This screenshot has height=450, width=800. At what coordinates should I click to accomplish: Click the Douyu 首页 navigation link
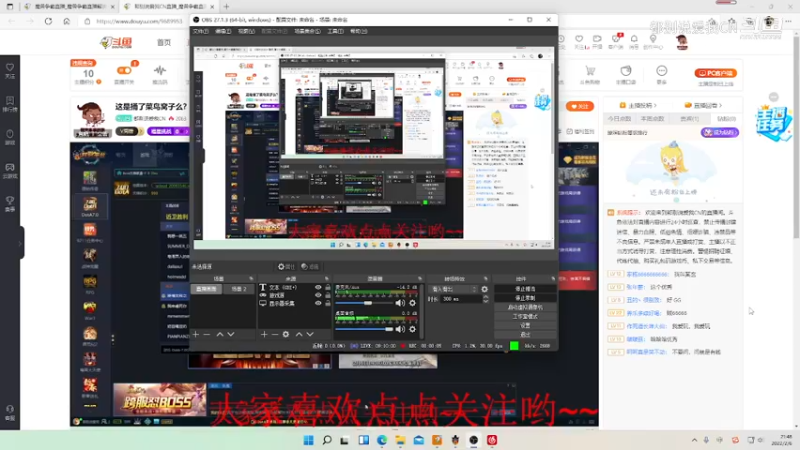pos(164,42)
